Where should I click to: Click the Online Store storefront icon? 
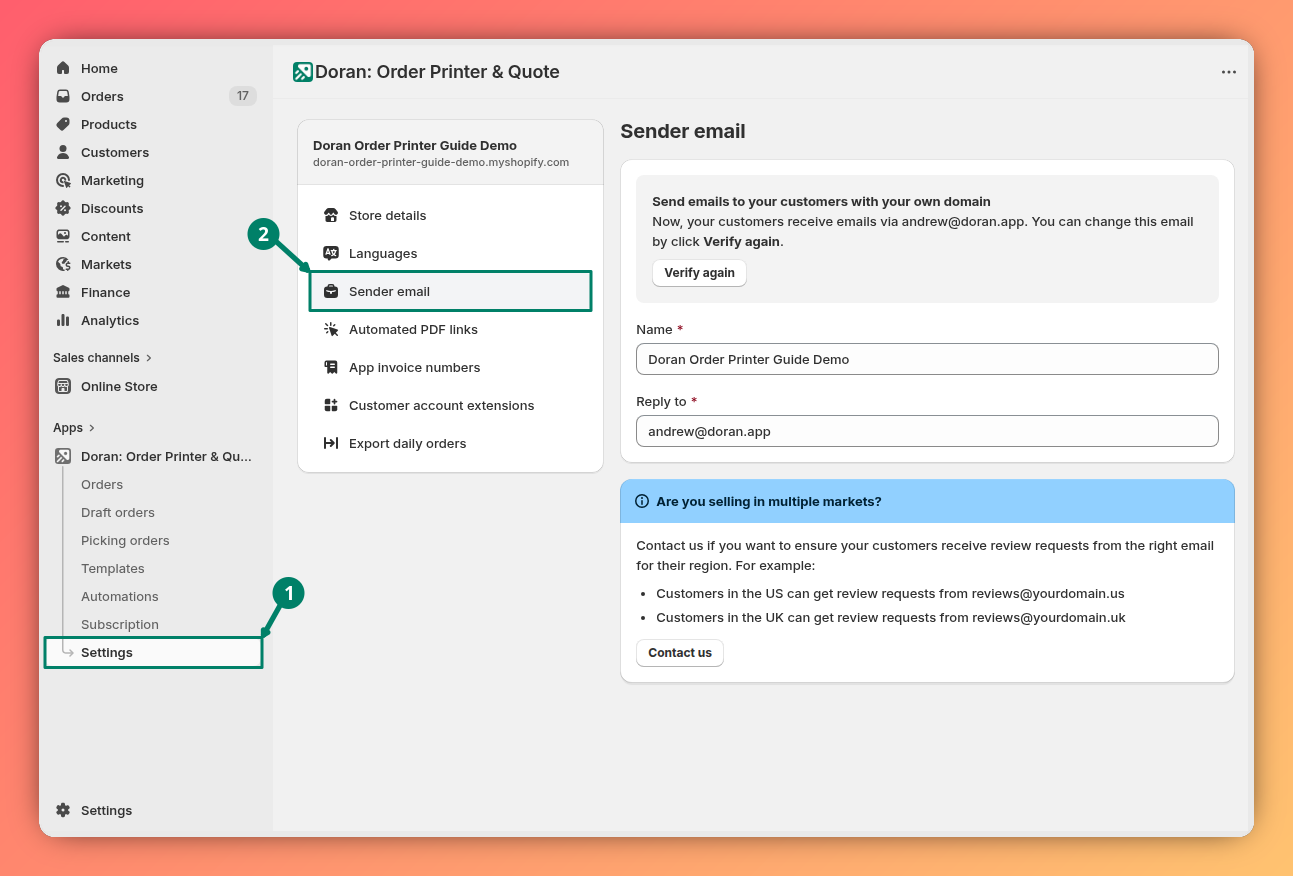[x=63, y=386]
